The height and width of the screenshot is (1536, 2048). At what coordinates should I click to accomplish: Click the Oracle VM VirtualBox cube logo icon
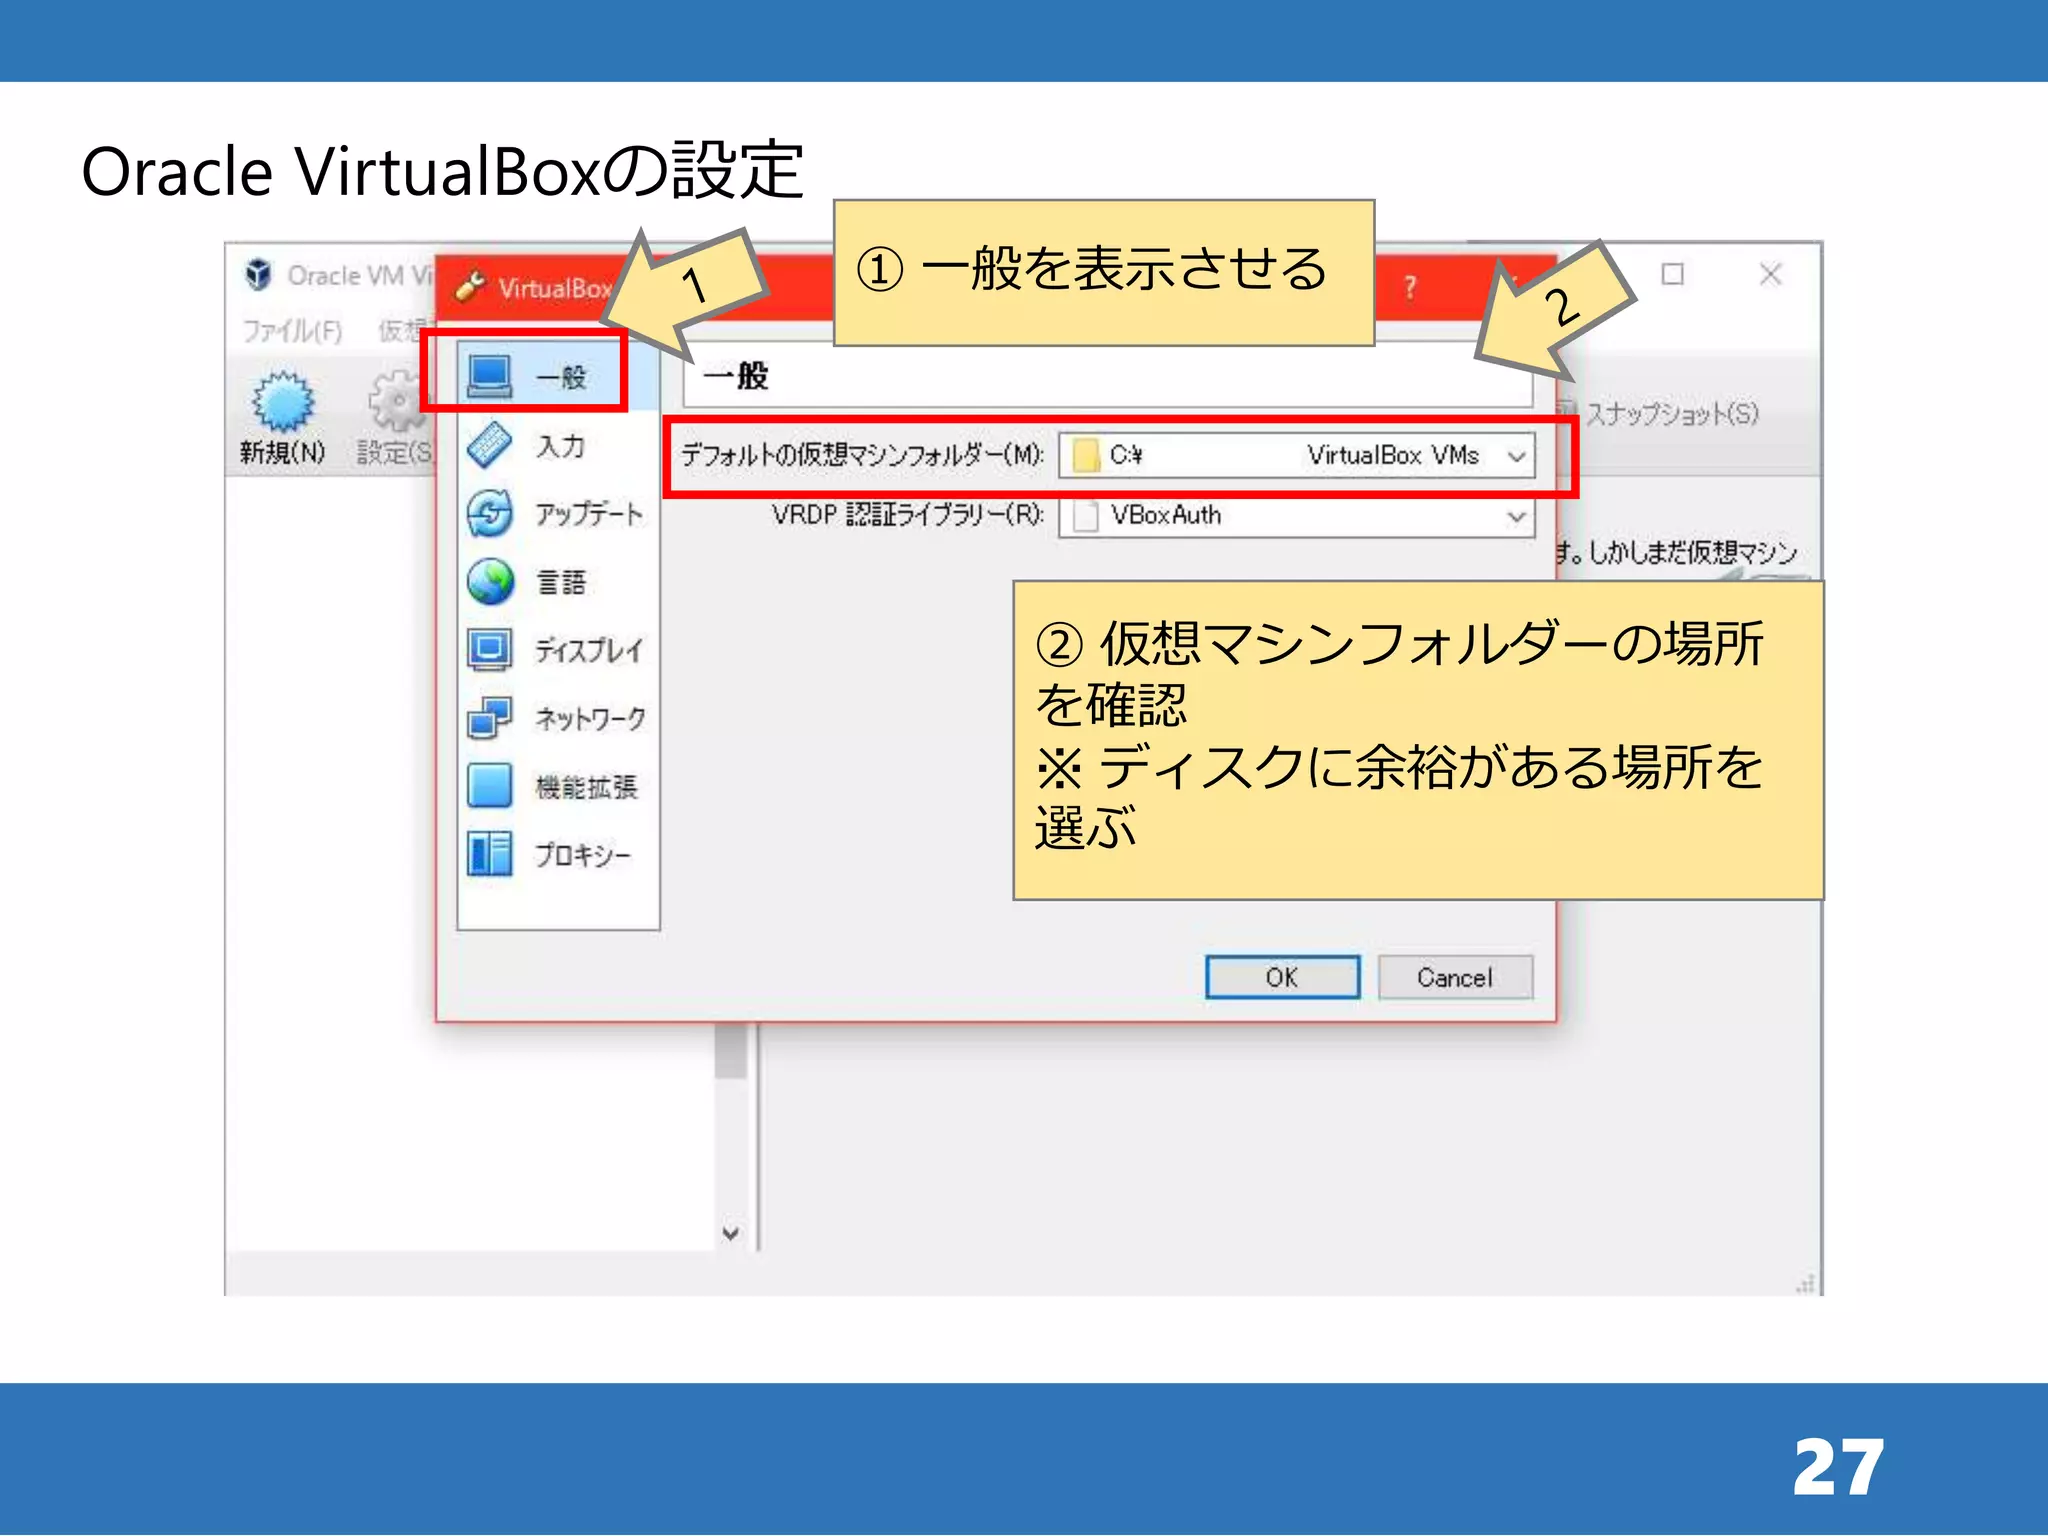point(258,273)
